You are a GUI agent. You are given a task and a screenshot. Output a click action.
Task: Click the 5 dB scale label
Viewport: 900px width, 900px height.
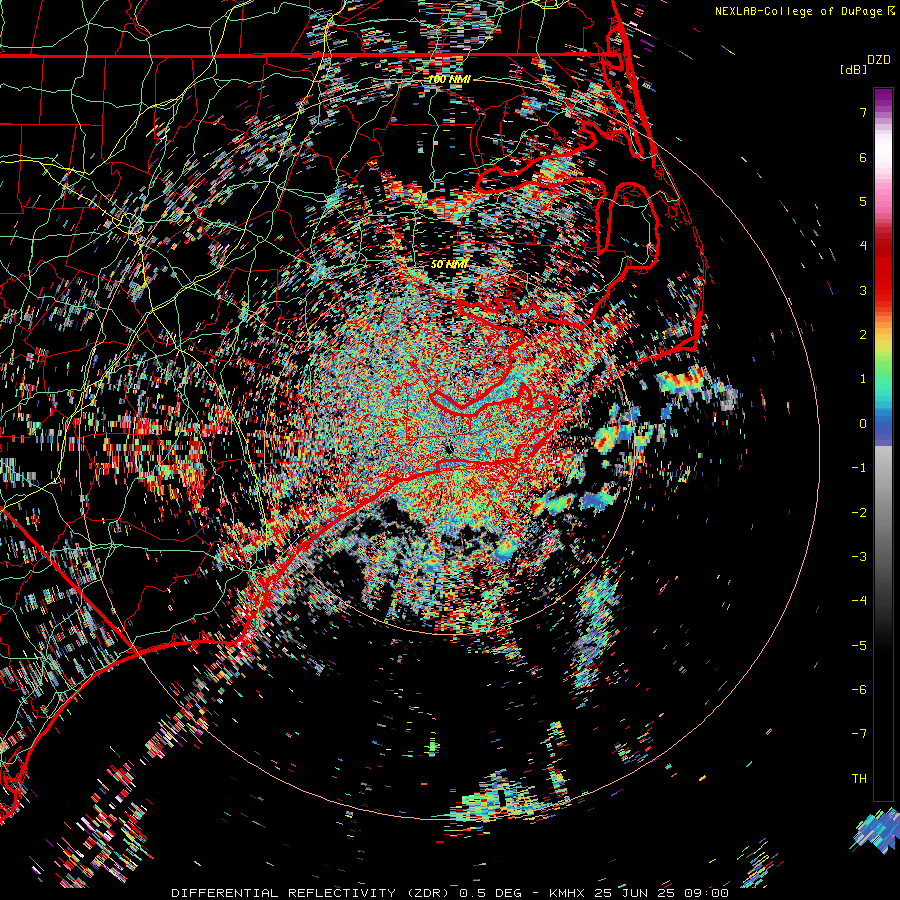[x=863, y=201]
